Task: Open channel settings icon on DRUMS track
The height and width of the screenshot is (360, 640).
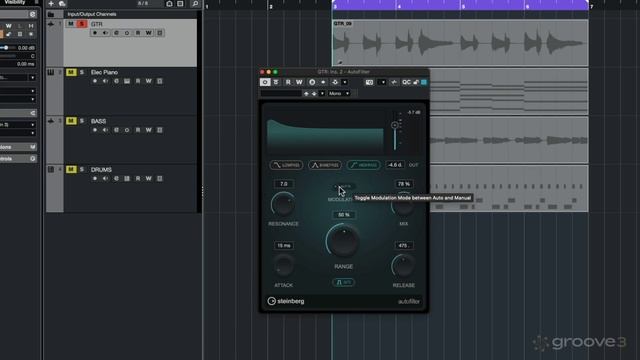Action: pyautogui.click(x=116, y=178)
